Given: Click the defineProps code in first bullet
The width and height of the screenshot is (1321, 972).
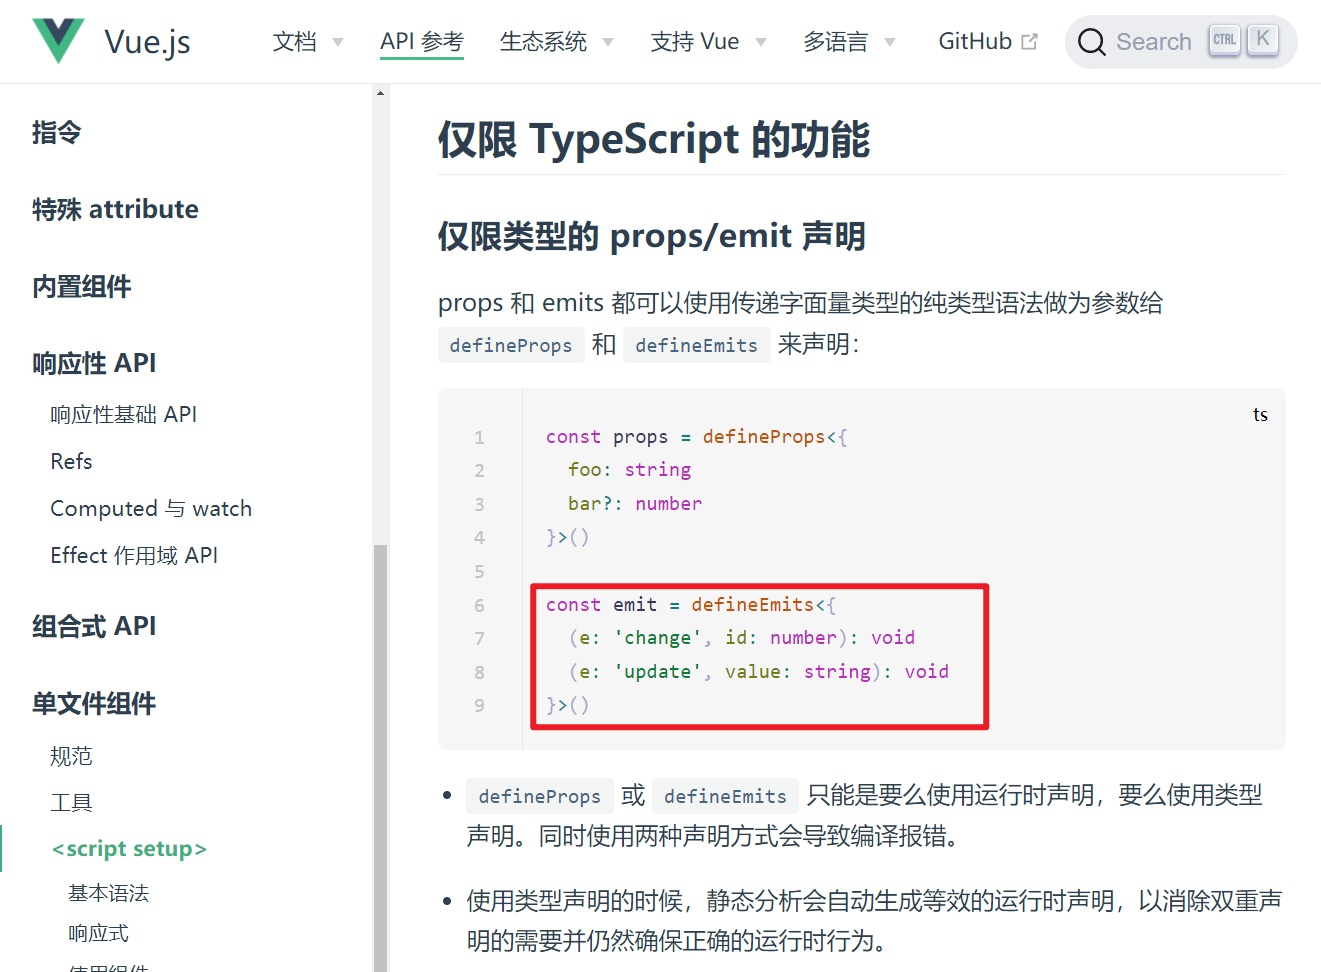Looking at the screenshot, I should [540, 796].
